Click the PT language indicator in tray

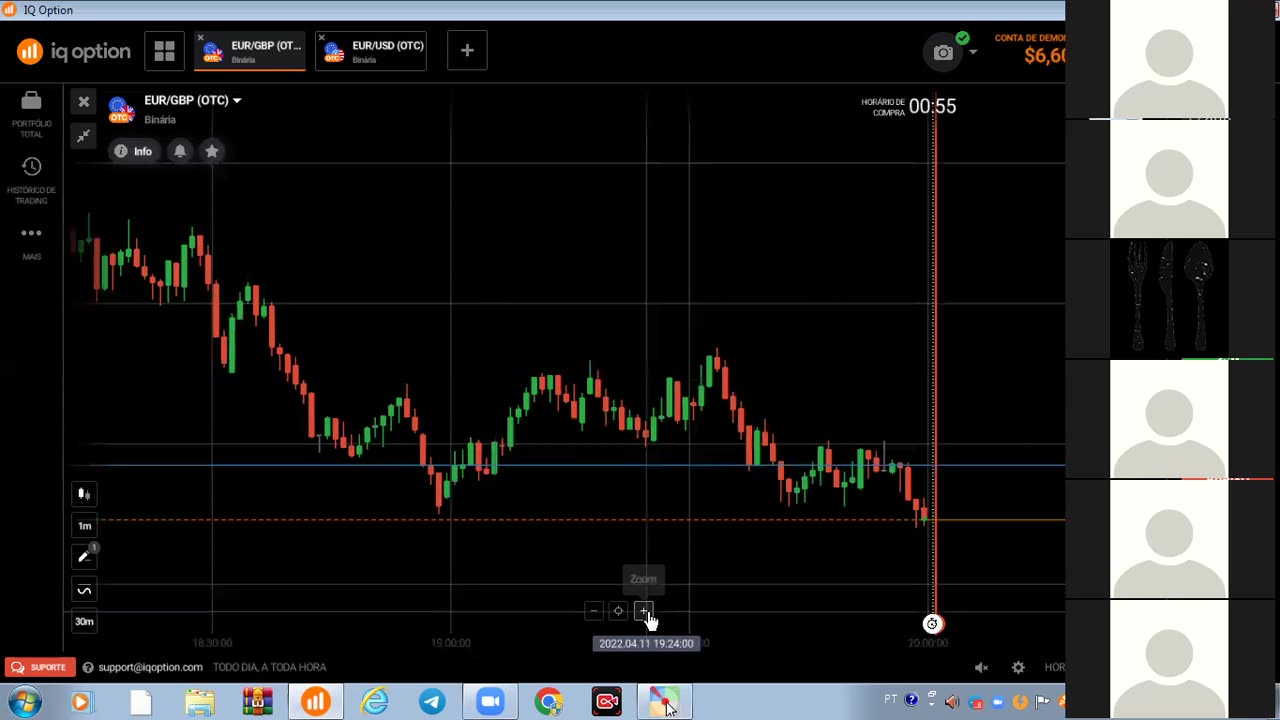[891, 700]
